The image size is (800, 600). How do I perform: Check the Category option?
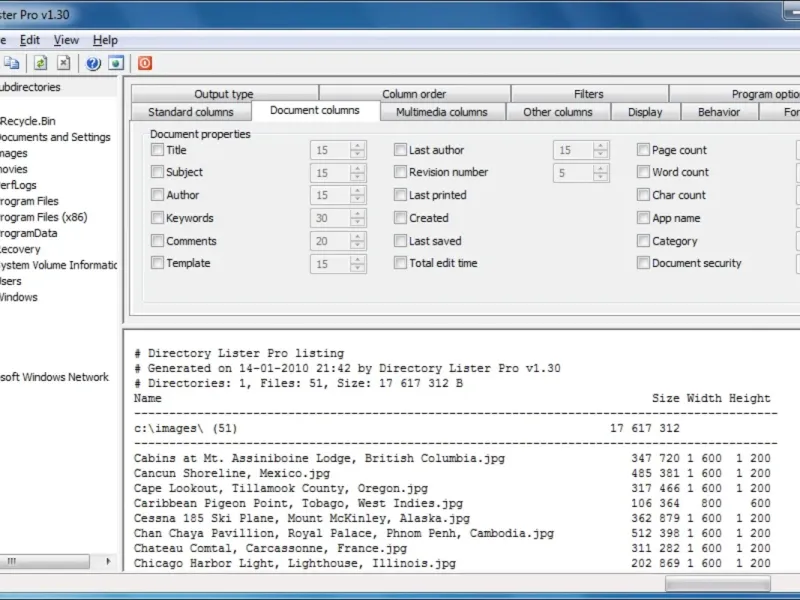coord(643,240)
